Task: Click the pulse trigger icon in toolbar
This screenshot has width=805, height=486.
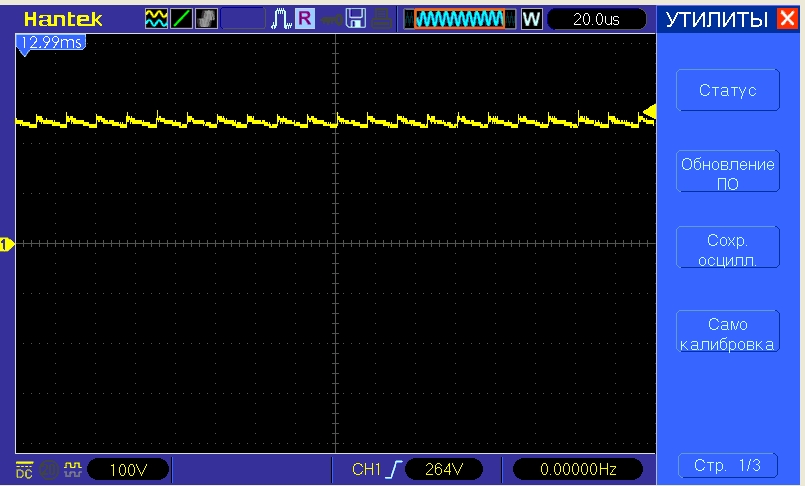Action: coord(282,19)
